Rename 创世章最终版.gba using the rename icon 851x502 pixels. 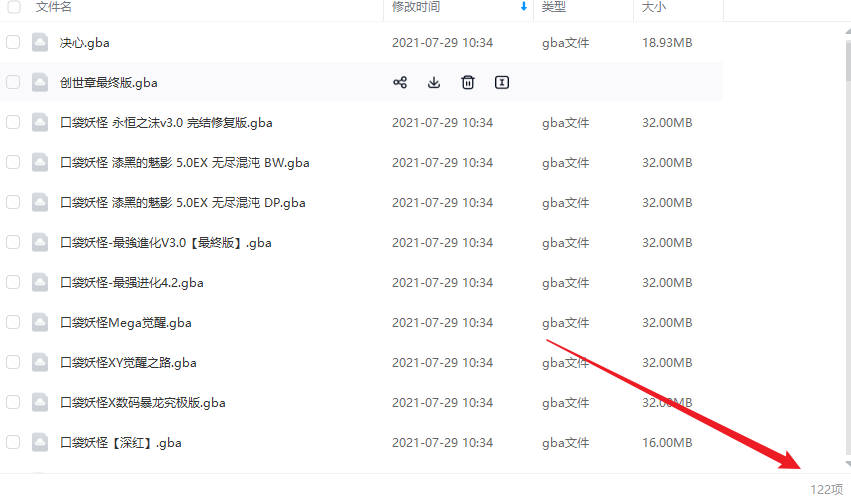pyautogui.click(x=502, y=82)
